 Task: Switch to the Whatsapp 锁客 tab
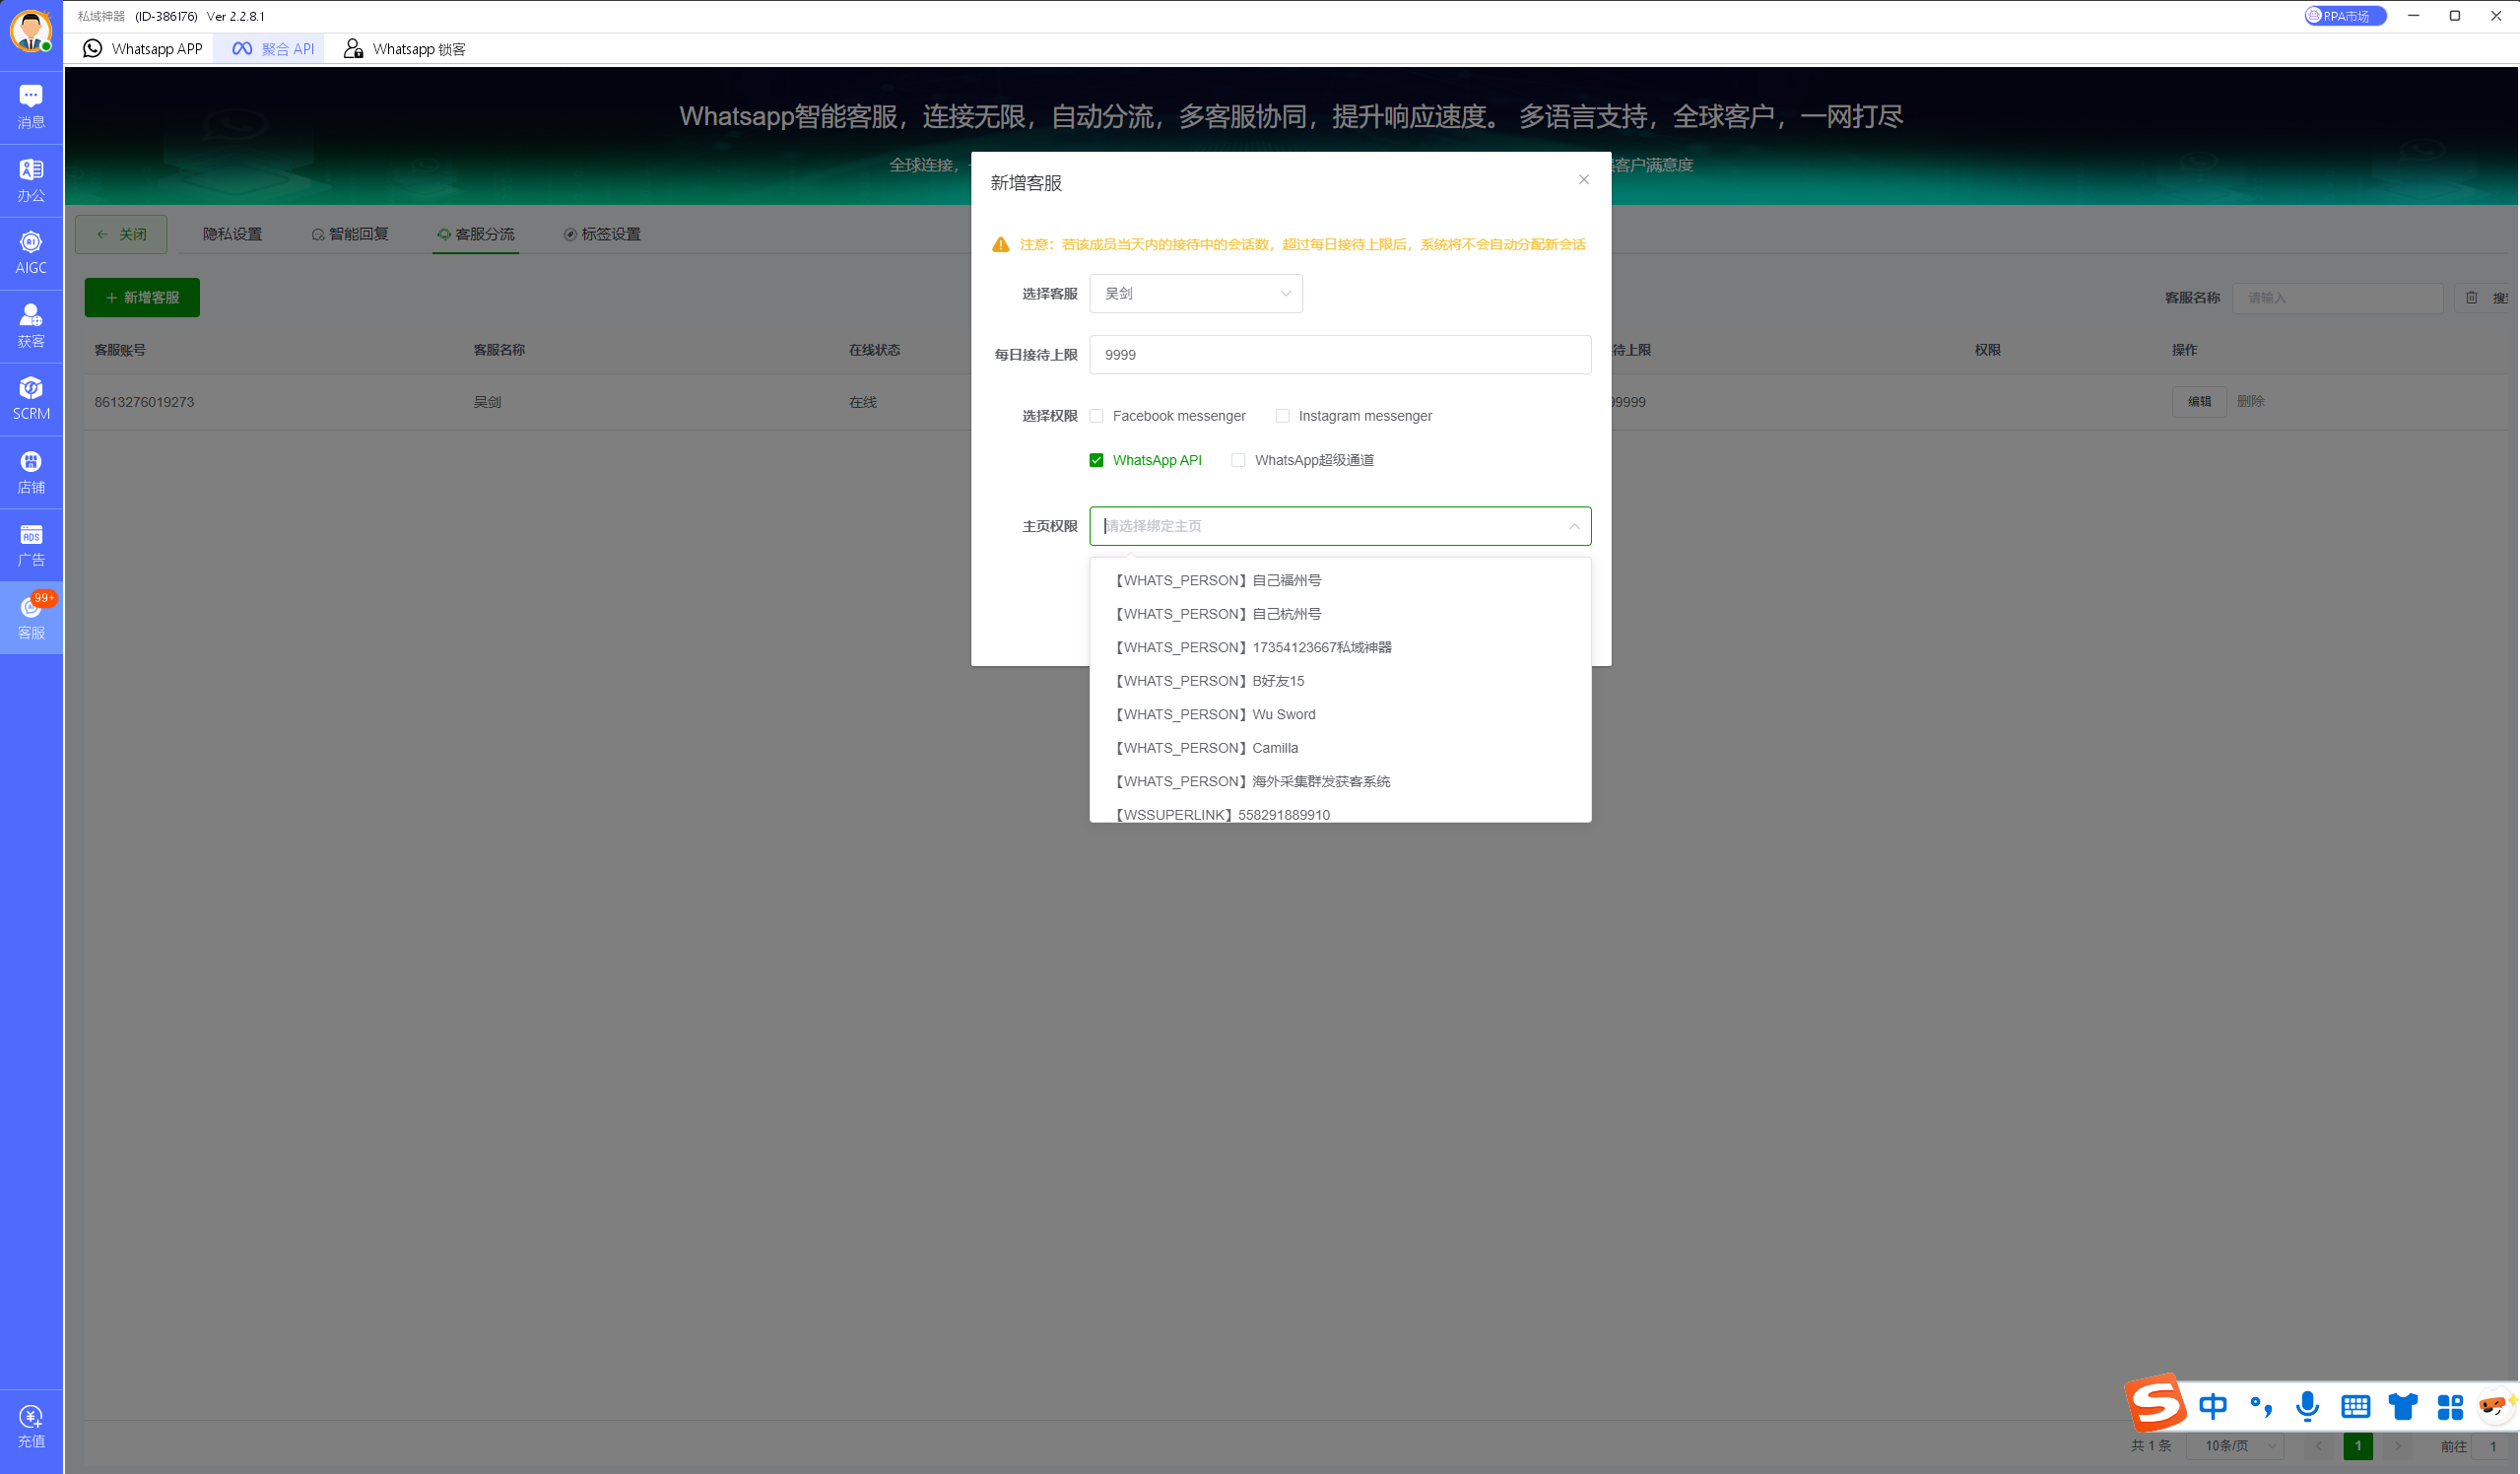point(405,48)
